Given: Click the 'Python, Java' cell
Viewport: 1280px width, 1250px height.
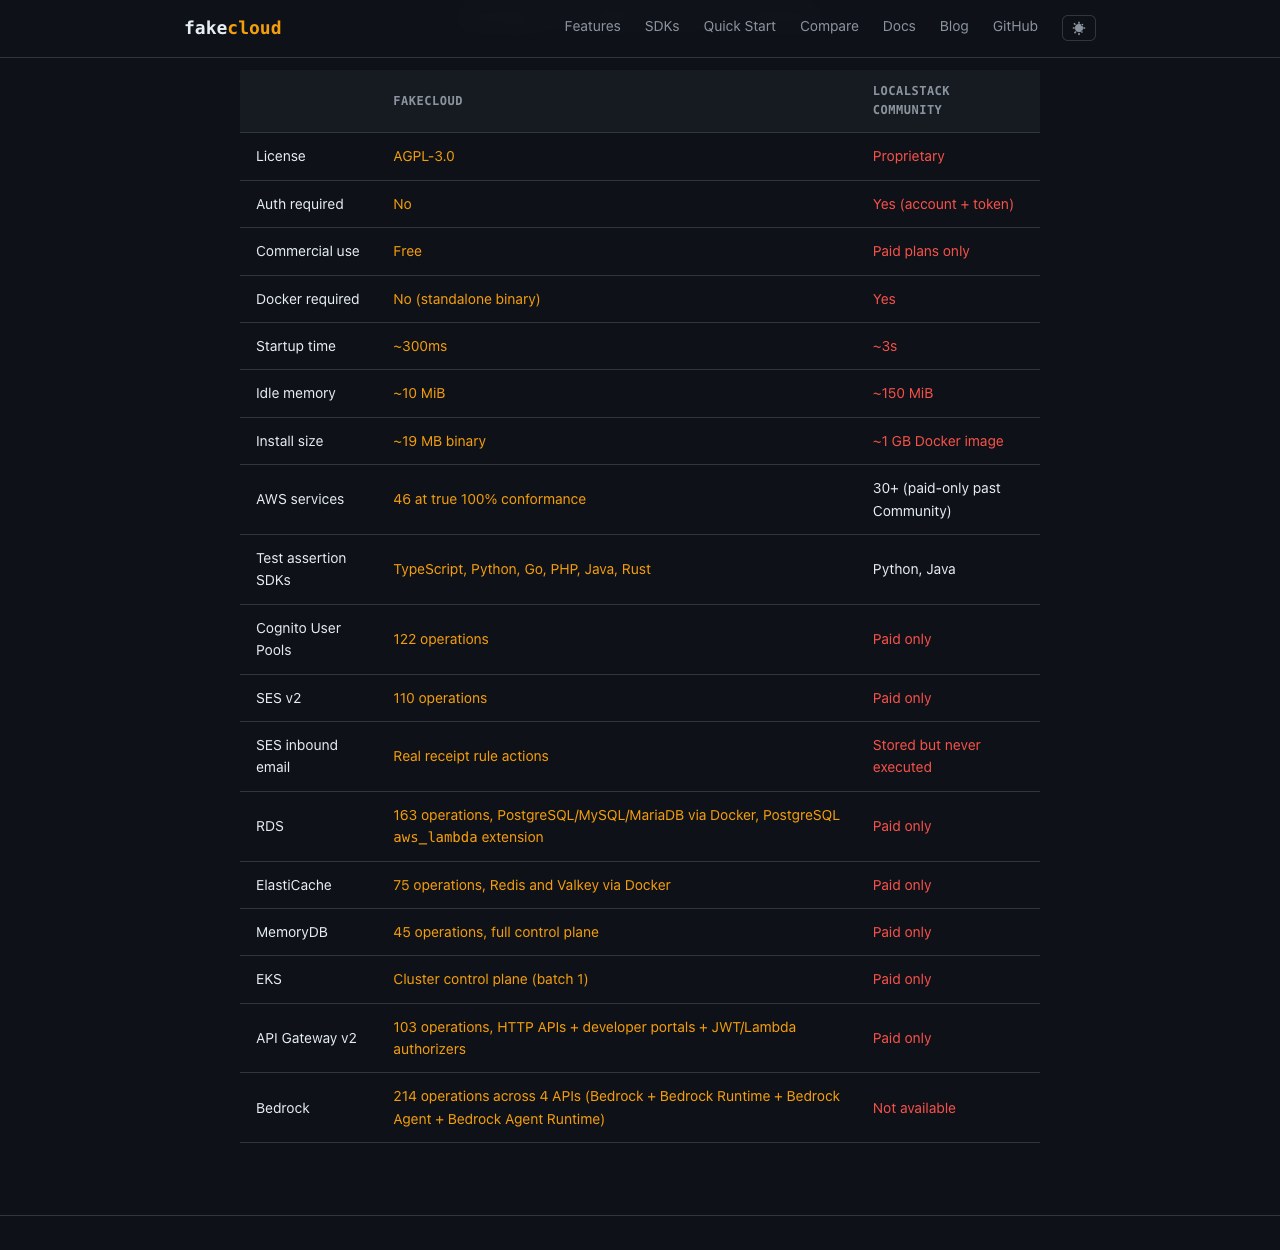Looking at the screenshot, I should tap(914, 570).
